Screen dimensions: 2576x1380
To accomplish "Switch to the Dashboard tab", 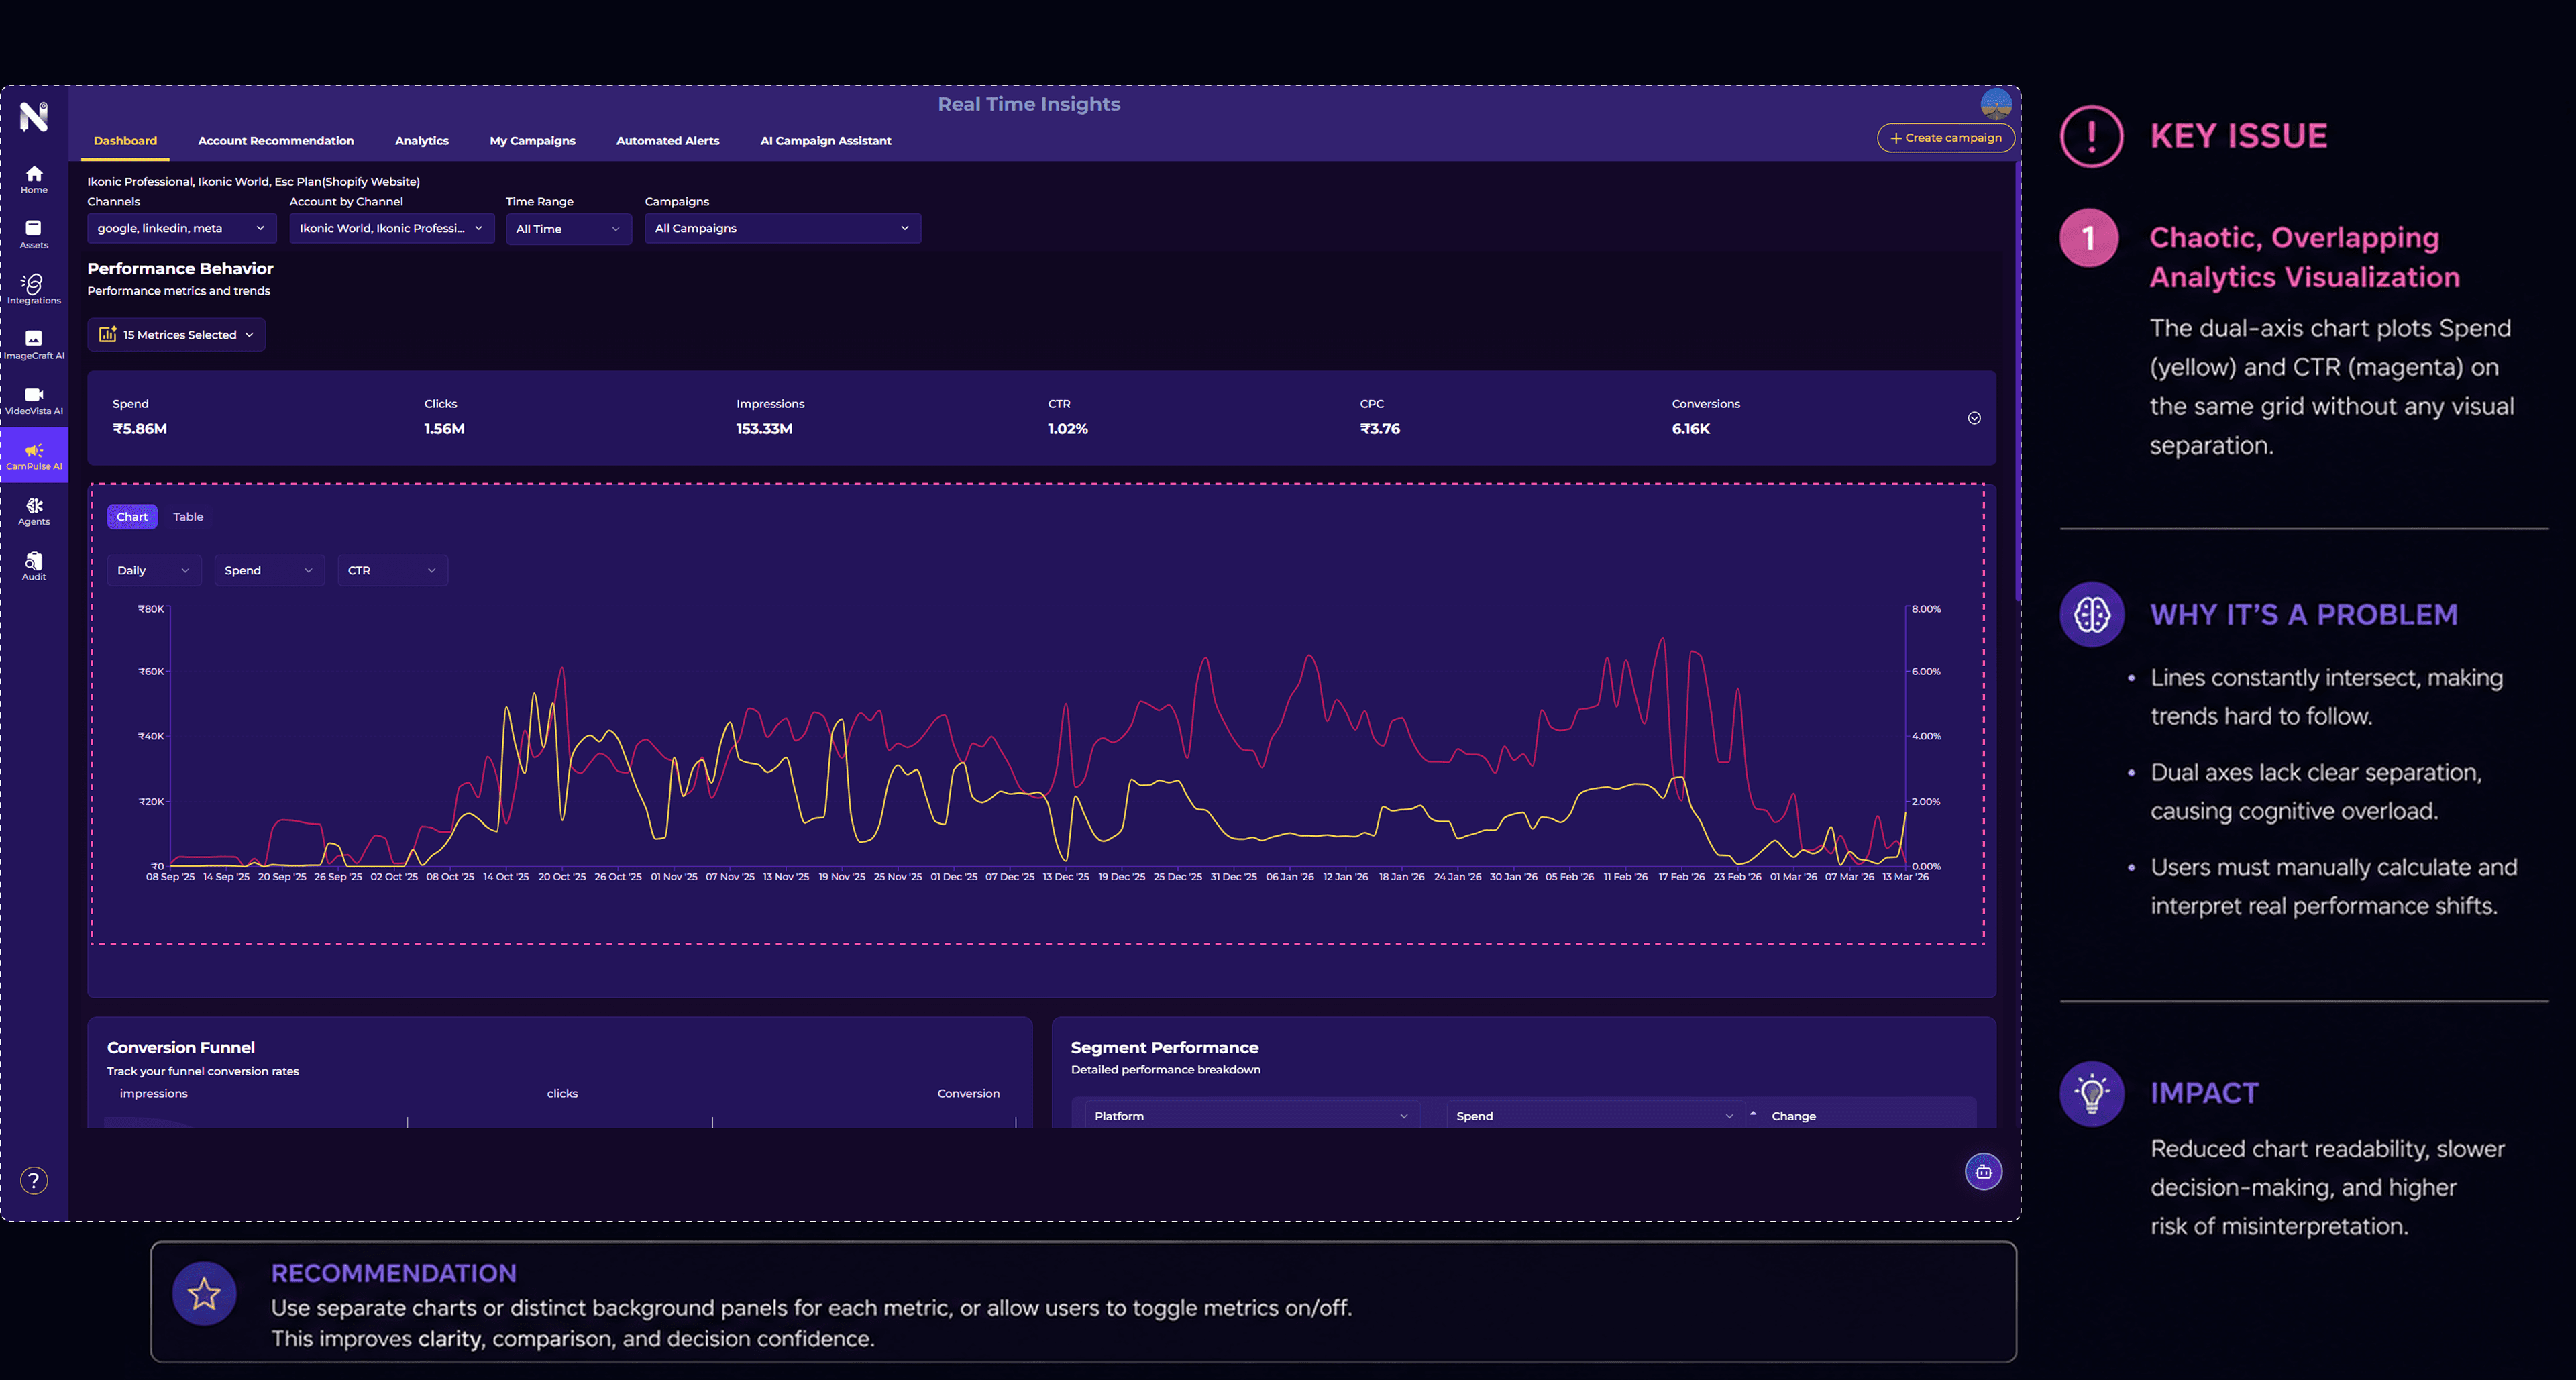I will point(125,140).
